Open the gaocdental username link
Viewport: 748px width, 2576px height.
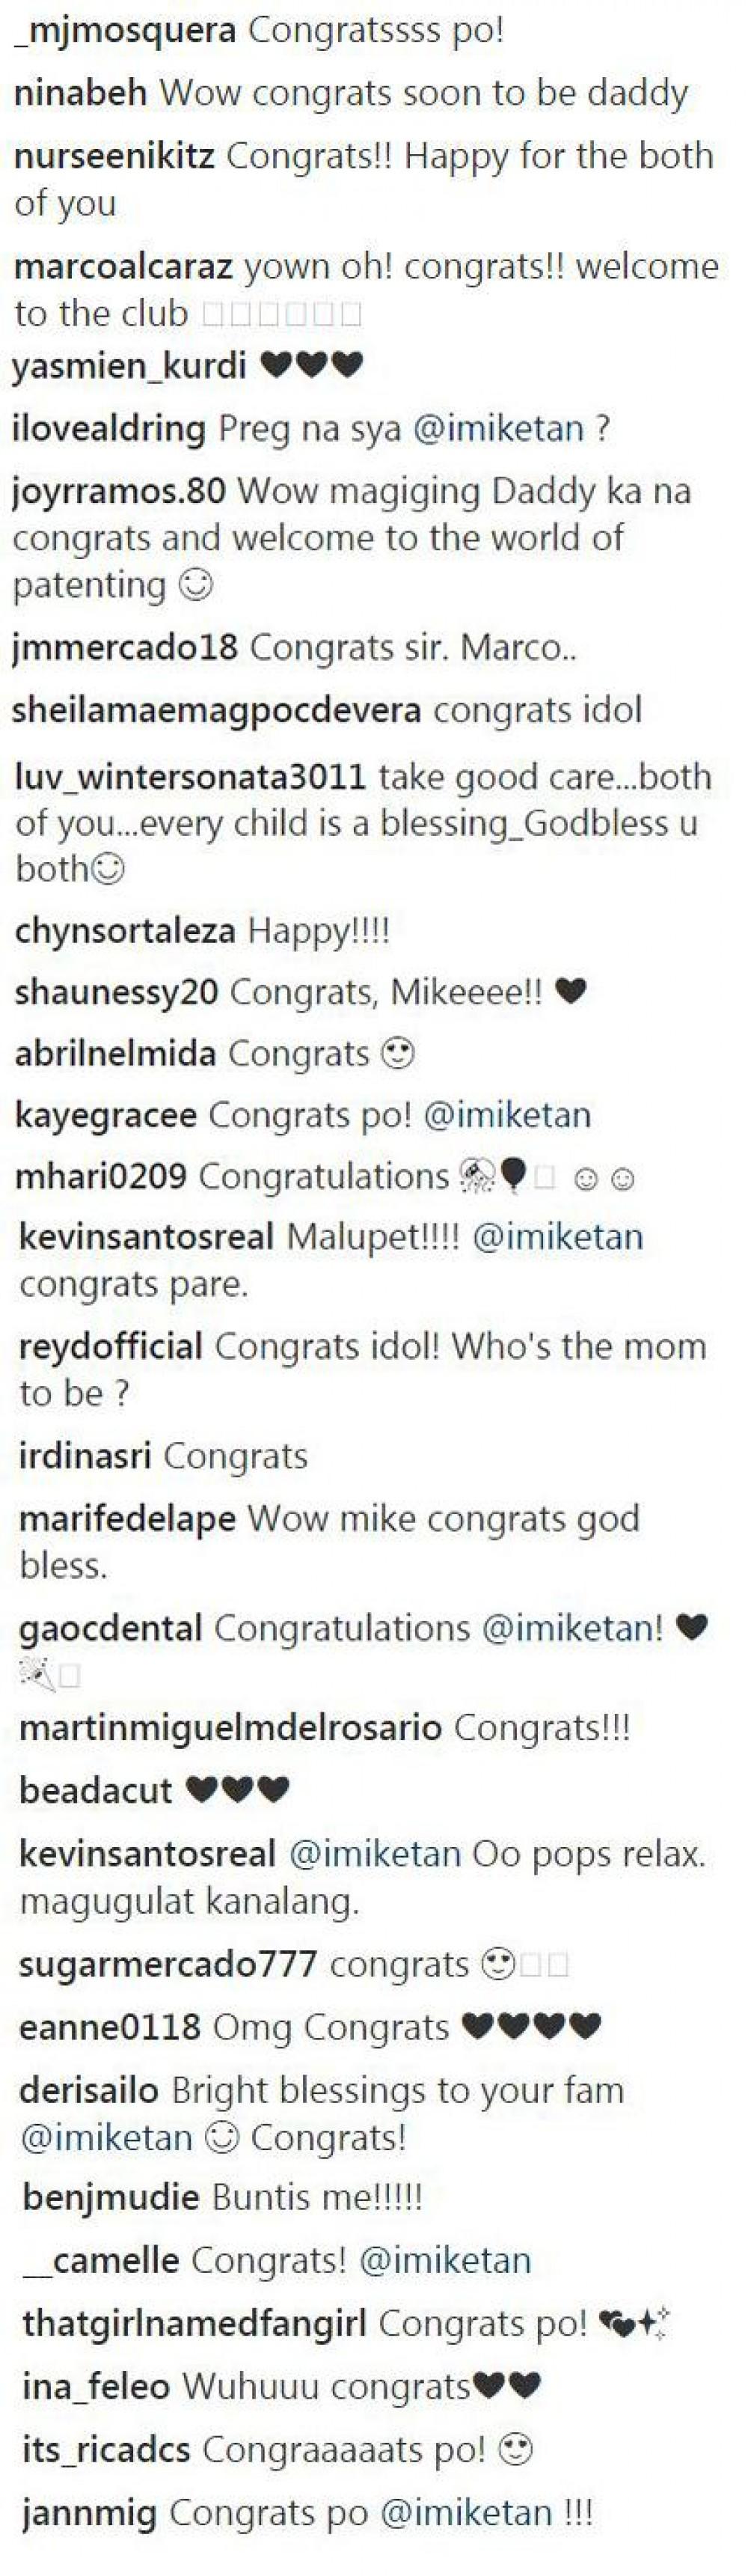pyautogui.click(x=110, y=1629)
